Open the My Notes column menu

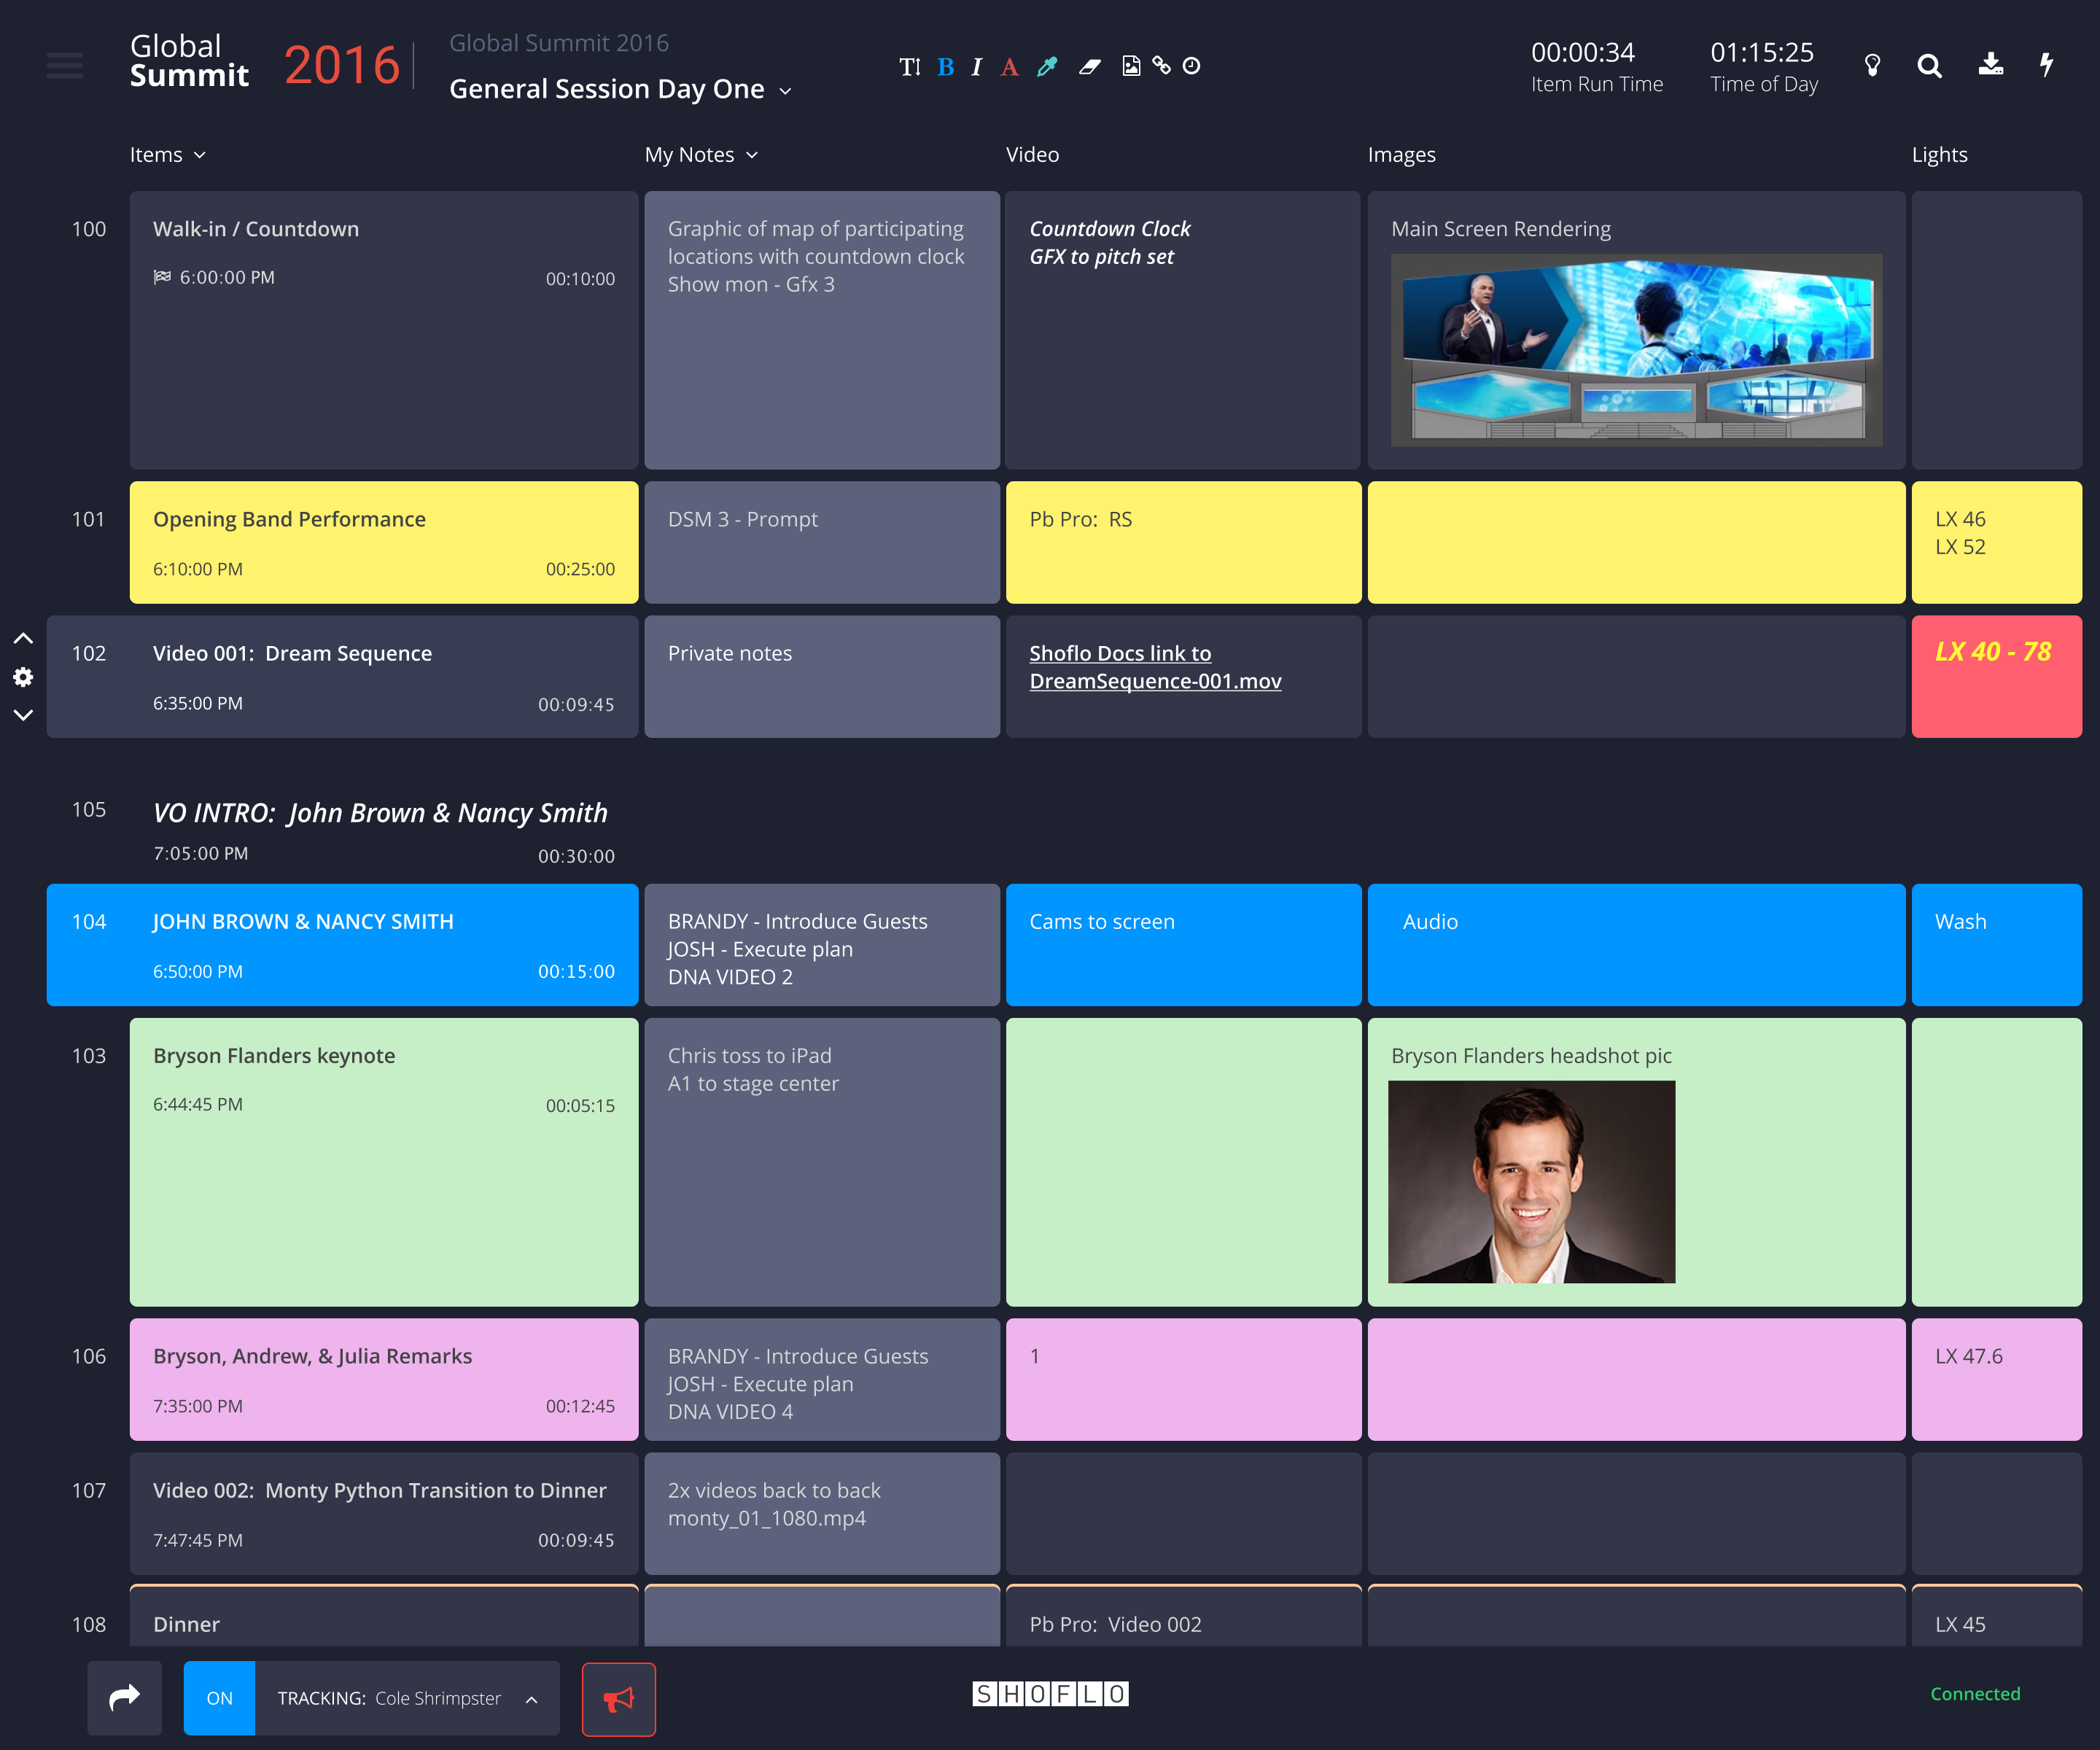coord(752,154)
